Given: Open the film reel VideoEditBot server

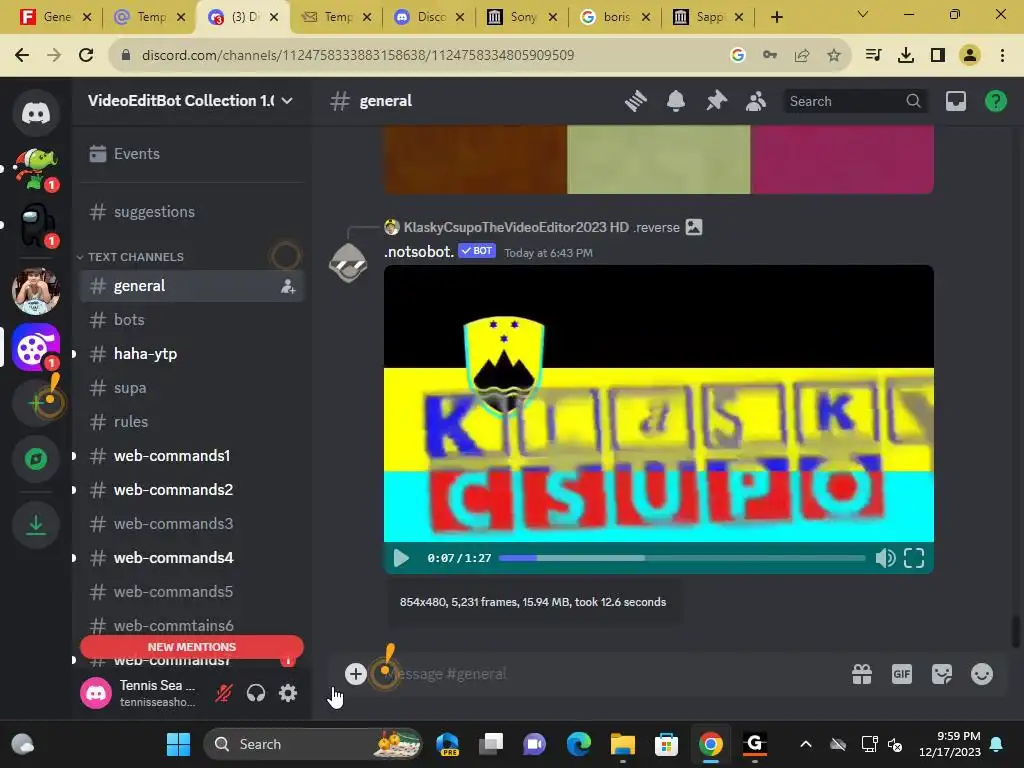Looking at the screenshot, I should click(36, 347).
